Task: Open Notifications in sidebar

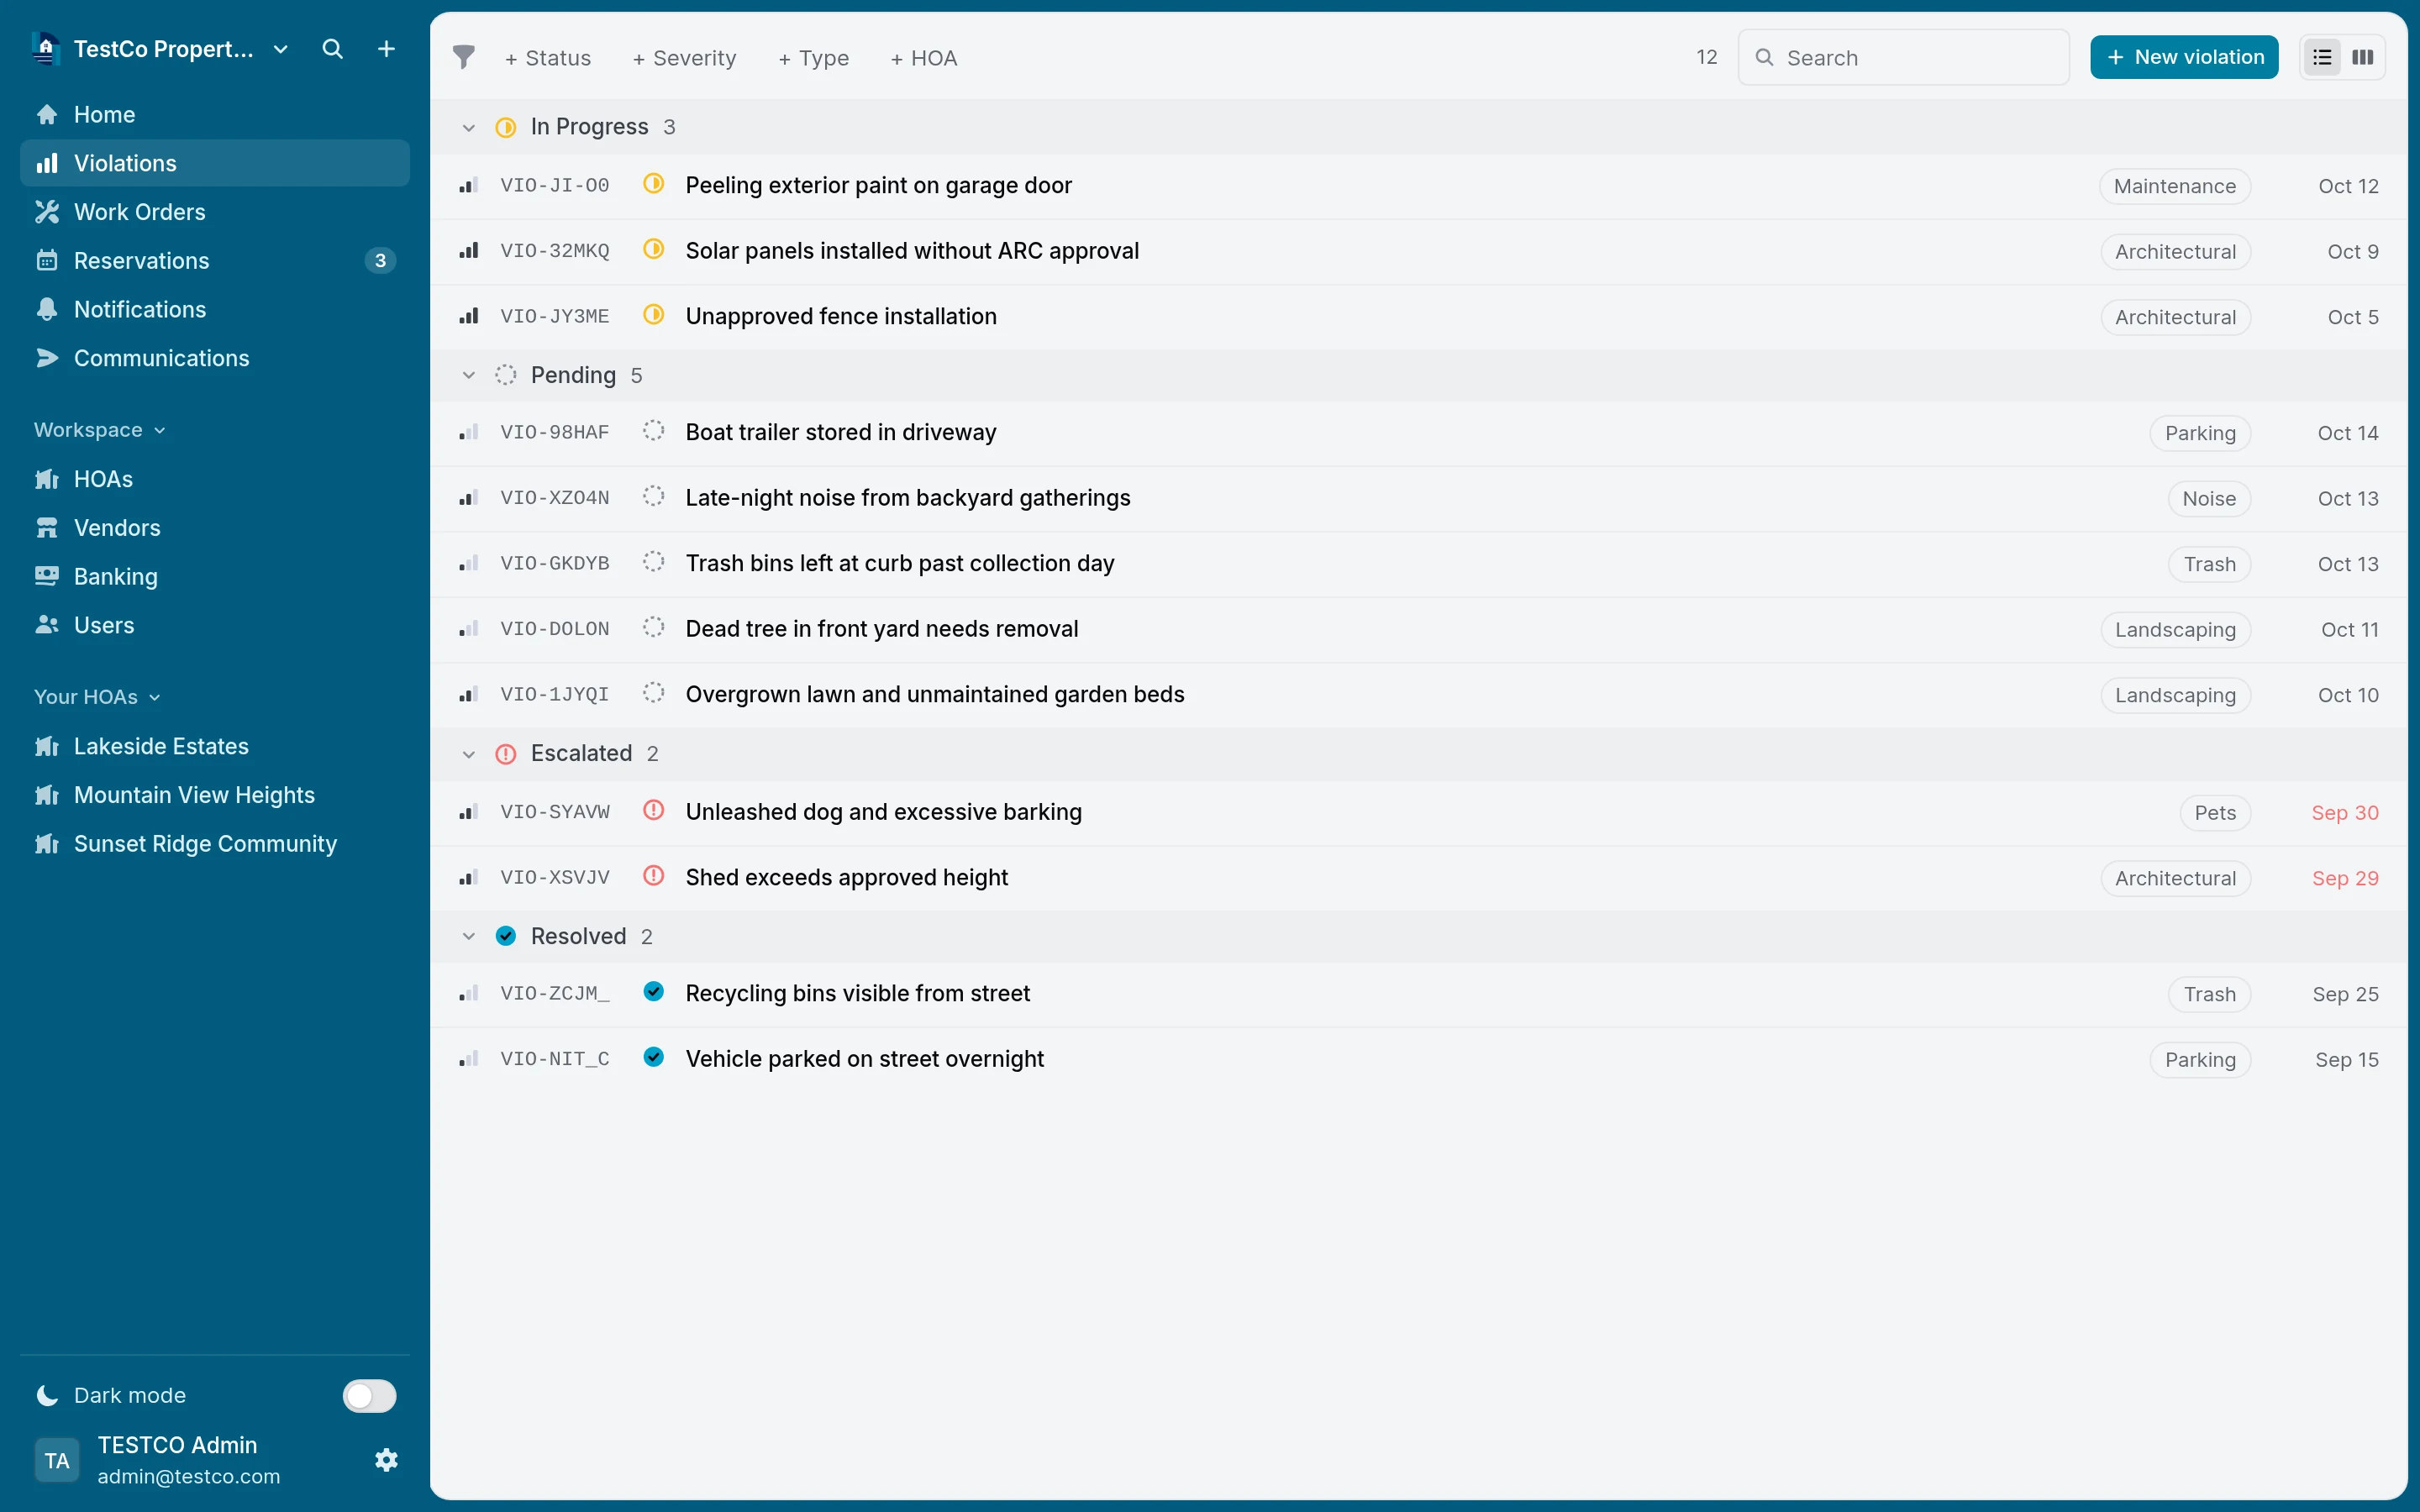Action: click(215, 309)
